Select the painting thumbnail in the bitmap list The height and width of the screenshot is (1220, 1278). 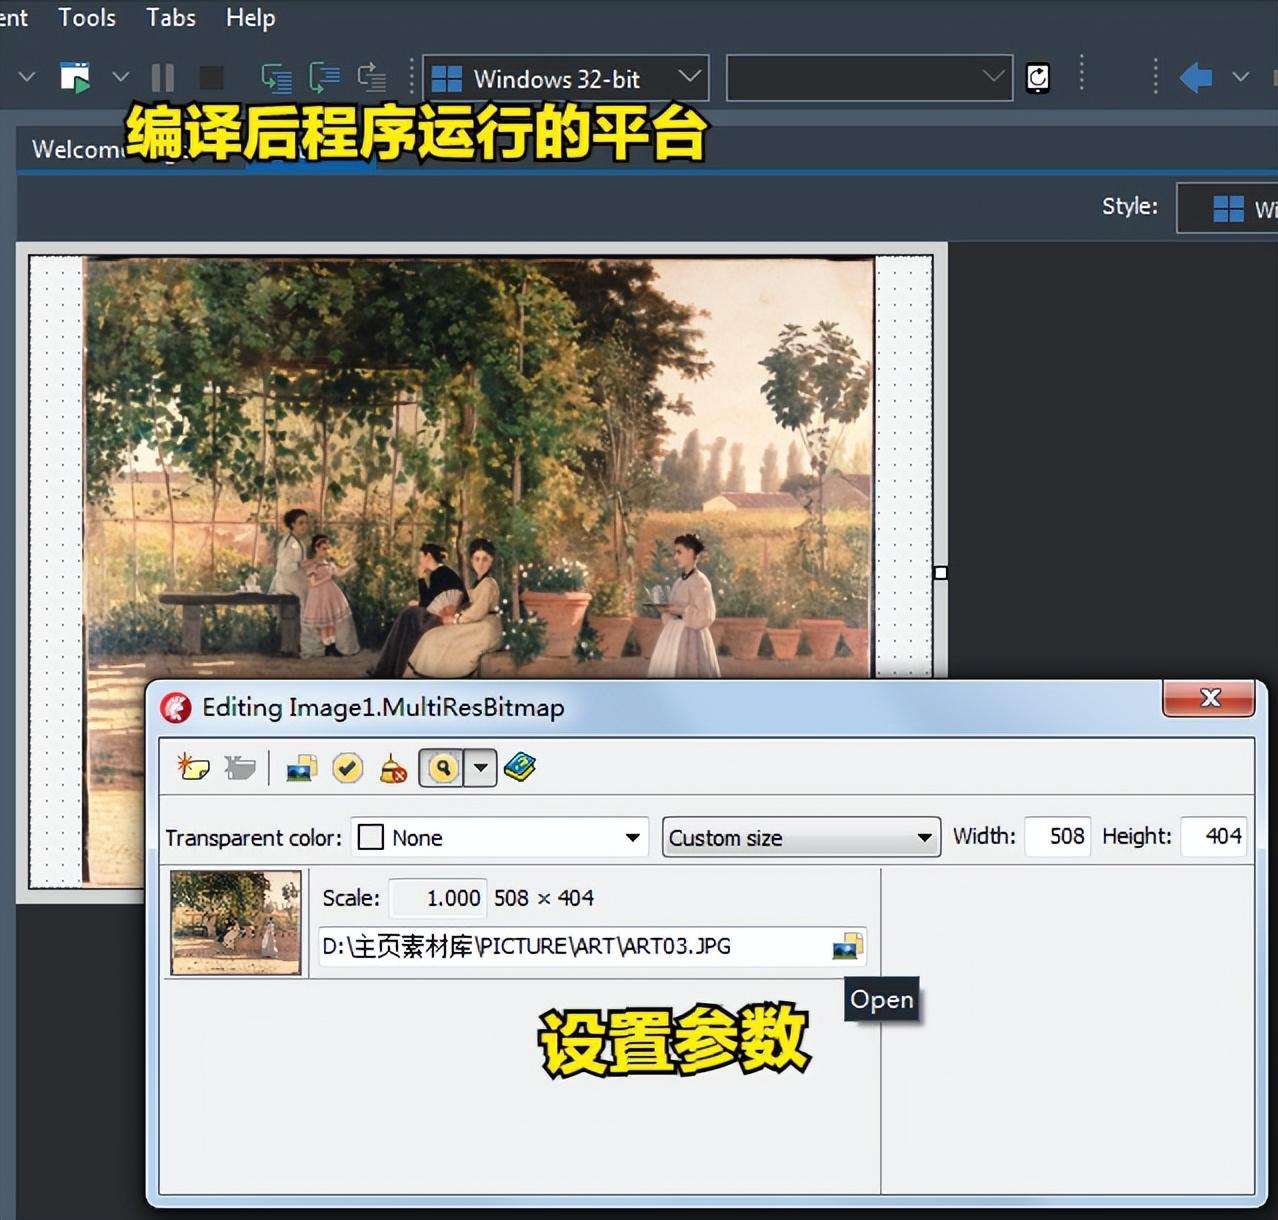236,922
